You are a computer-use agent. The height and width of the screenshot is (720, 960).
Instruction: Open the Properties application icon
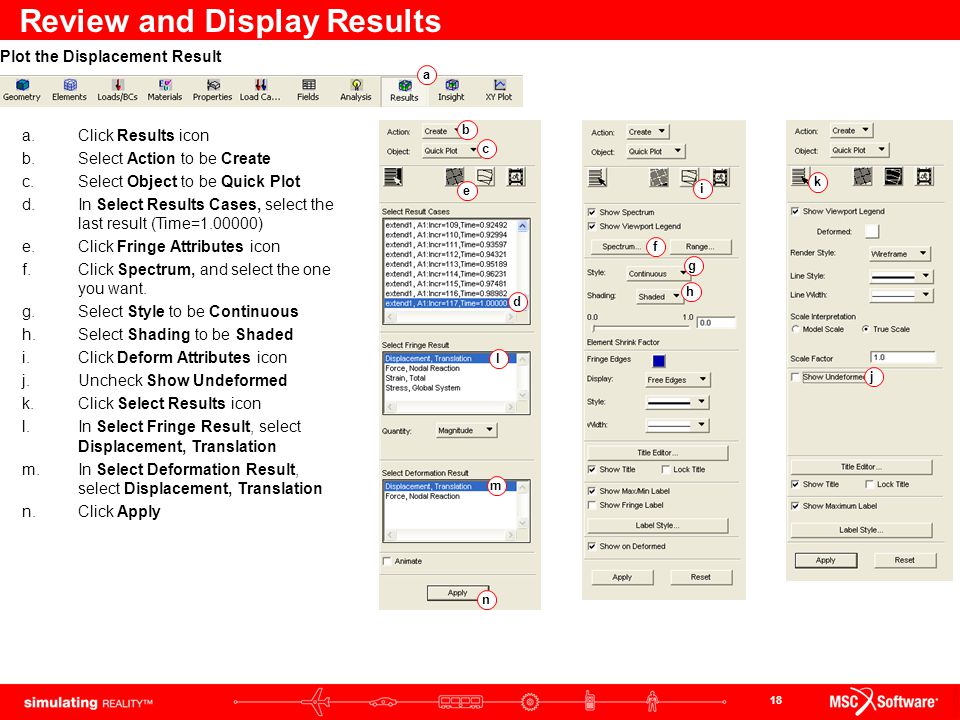coord(212,91)
